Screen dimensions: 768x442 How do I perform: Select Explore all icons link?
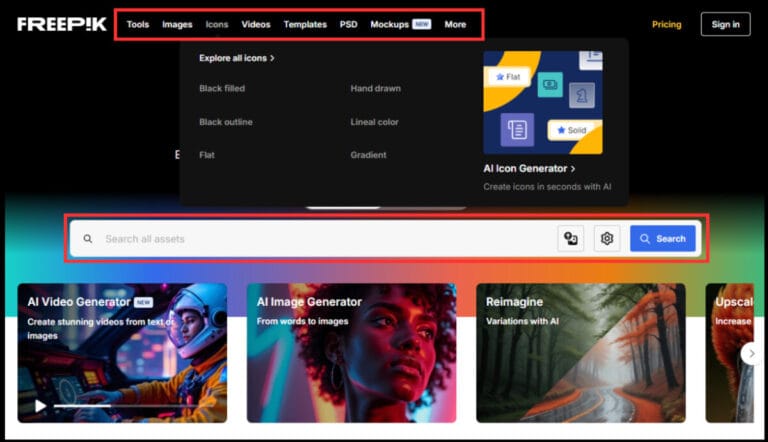(x=236, y=58)
